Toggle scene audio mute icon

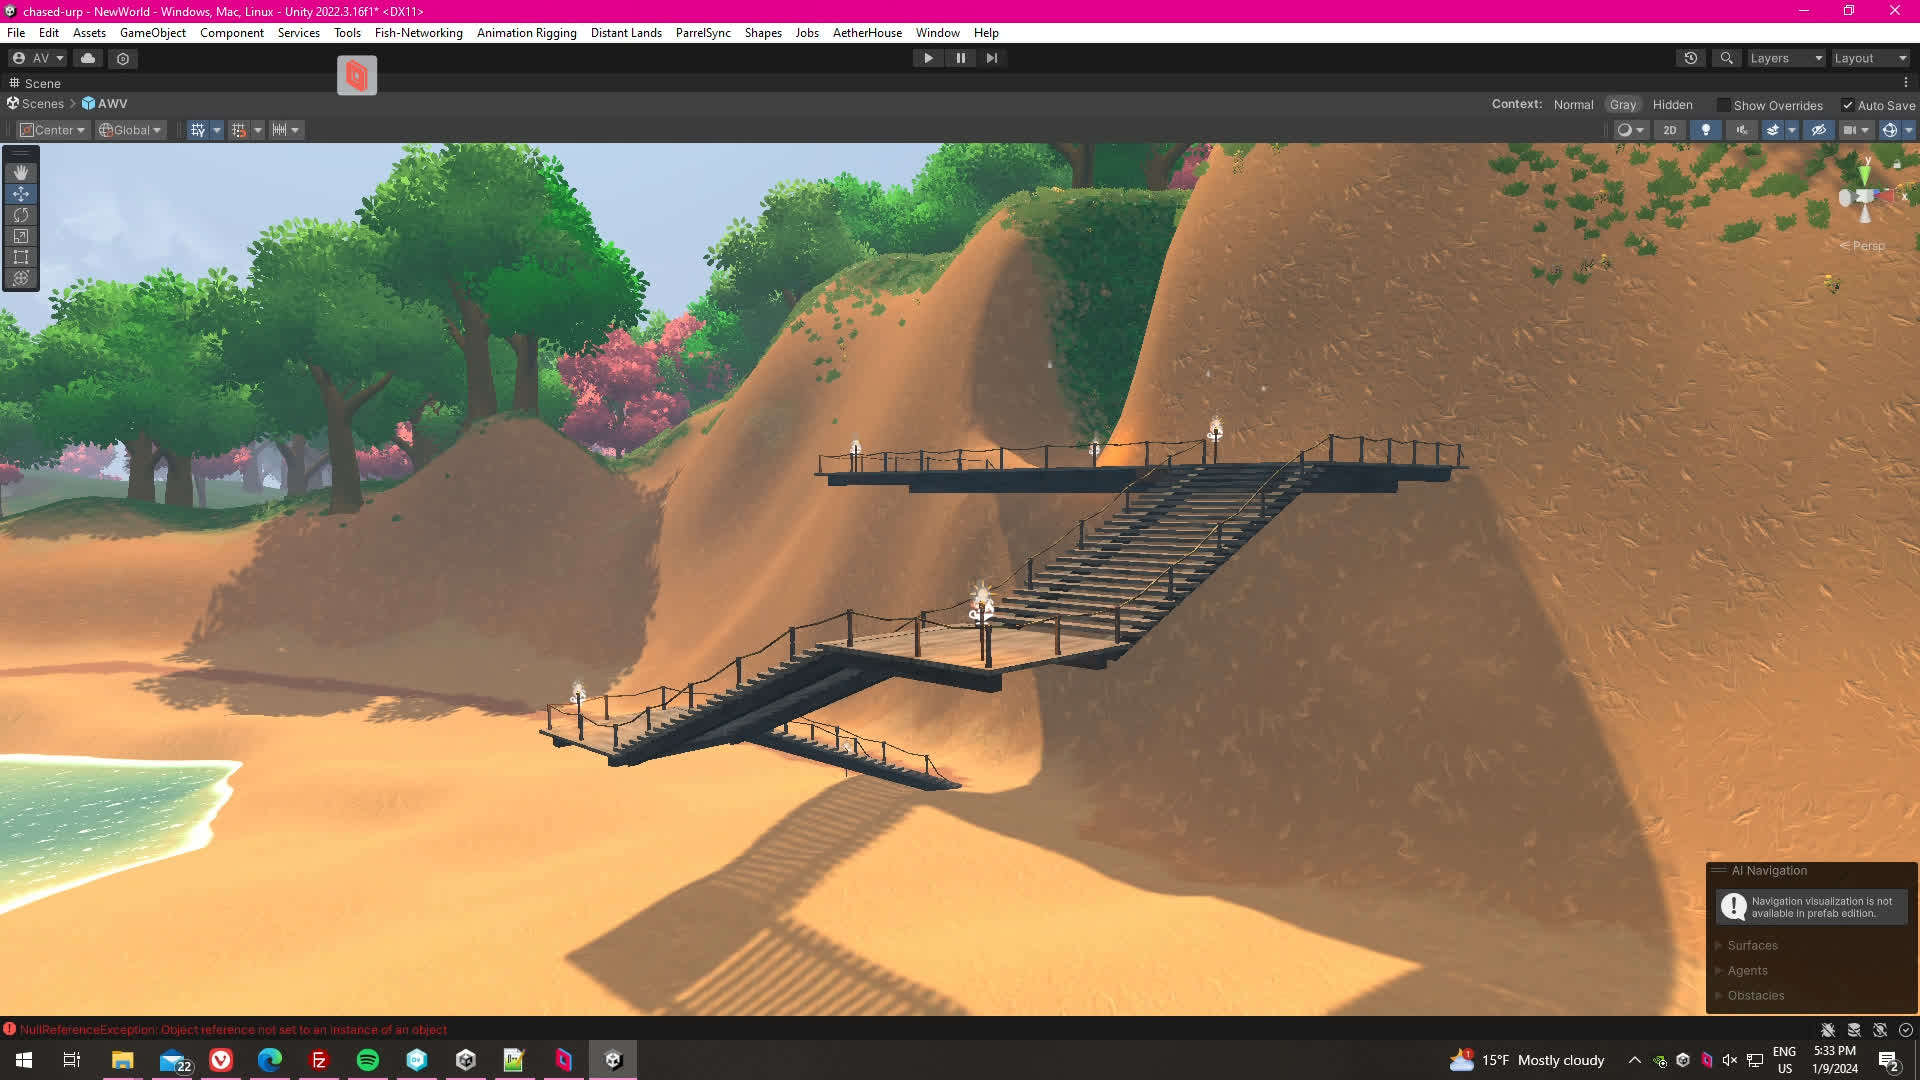point(1741,130)
